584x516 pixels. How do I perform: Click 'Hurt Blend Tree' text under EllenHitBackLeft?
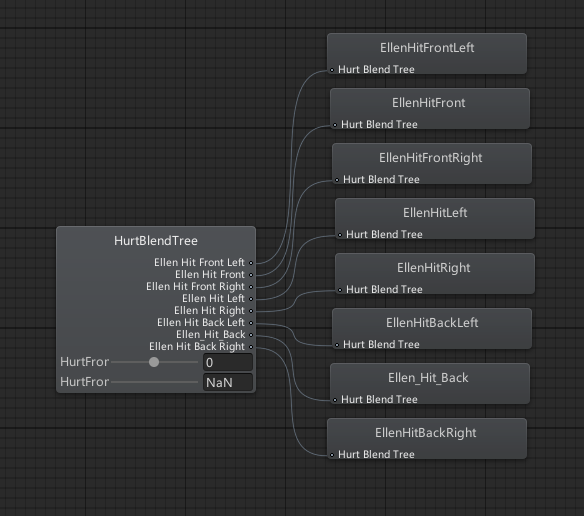coord(381,345)
